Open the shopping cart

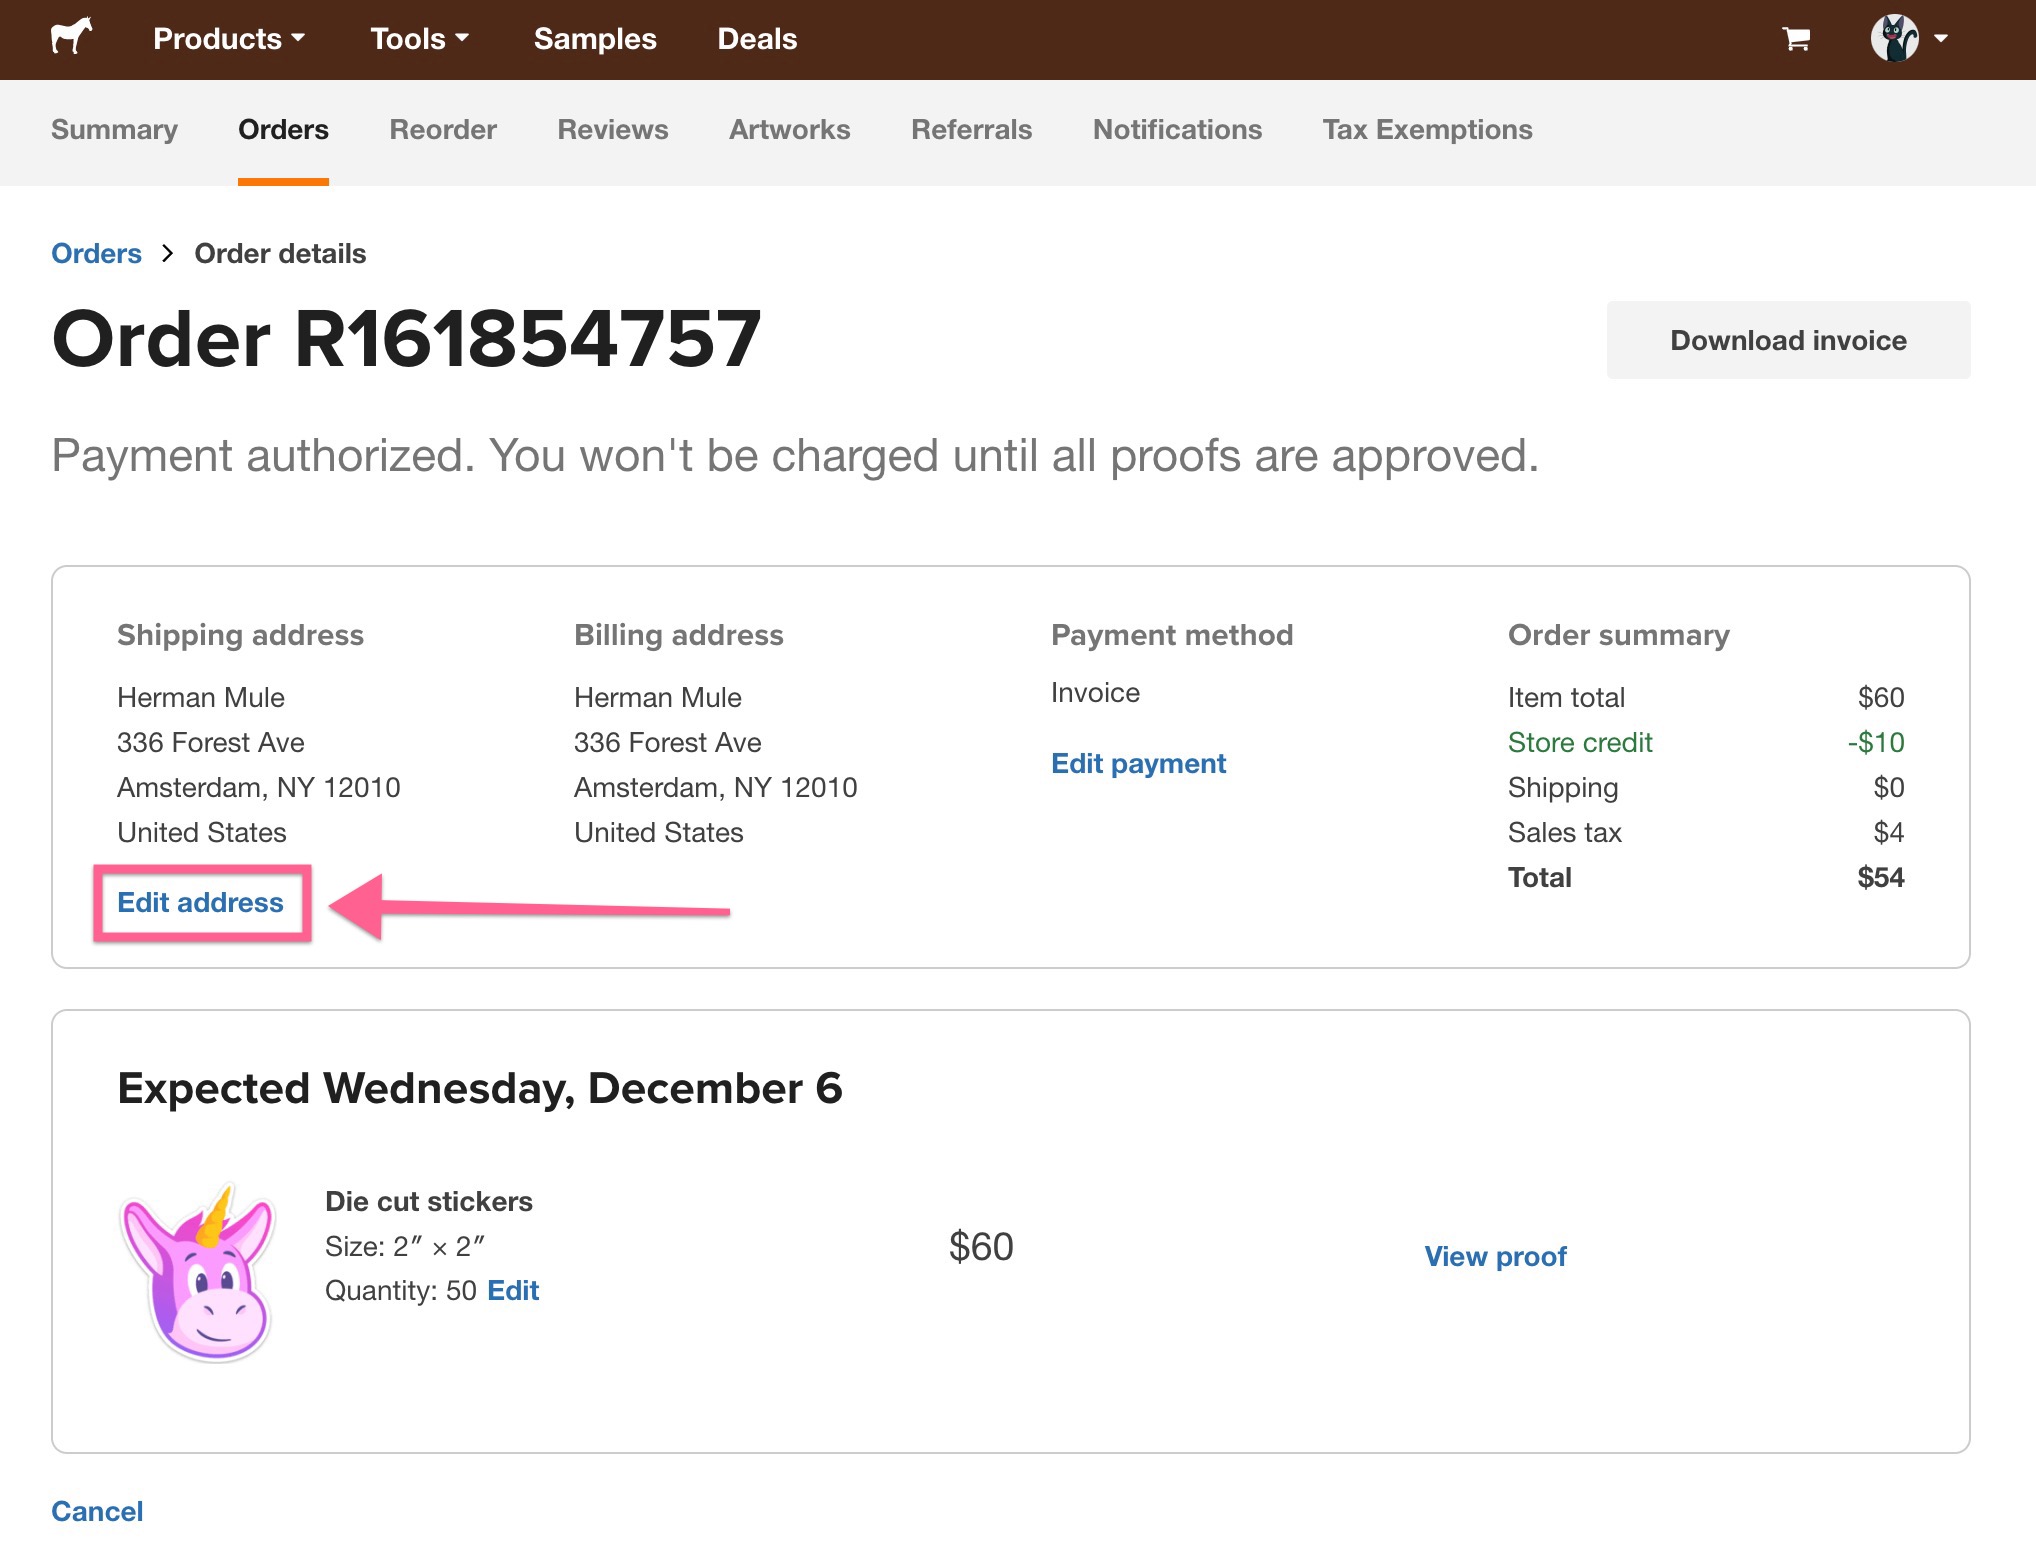[x=1796, y=38]
